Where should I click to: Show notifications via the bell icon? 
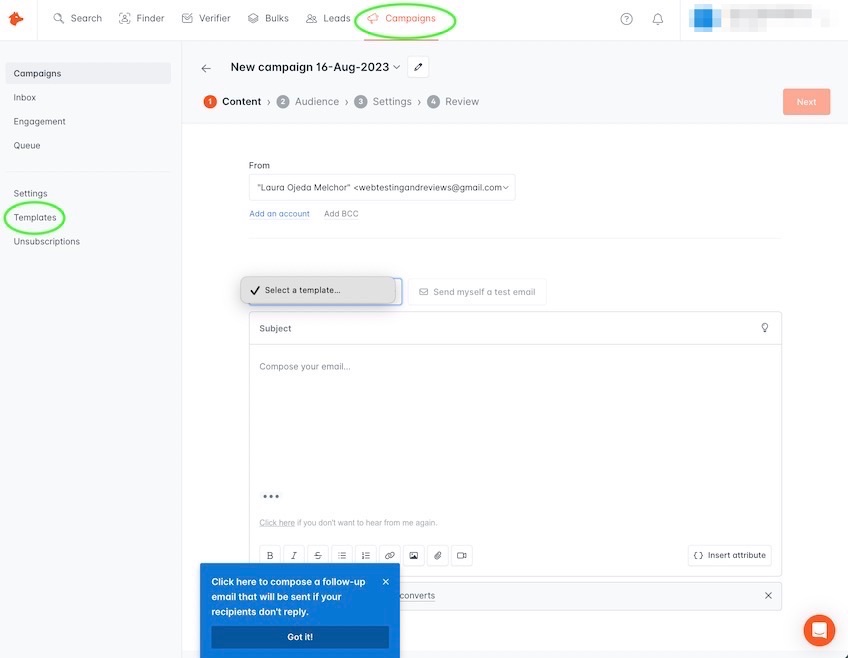coord(658,19)
